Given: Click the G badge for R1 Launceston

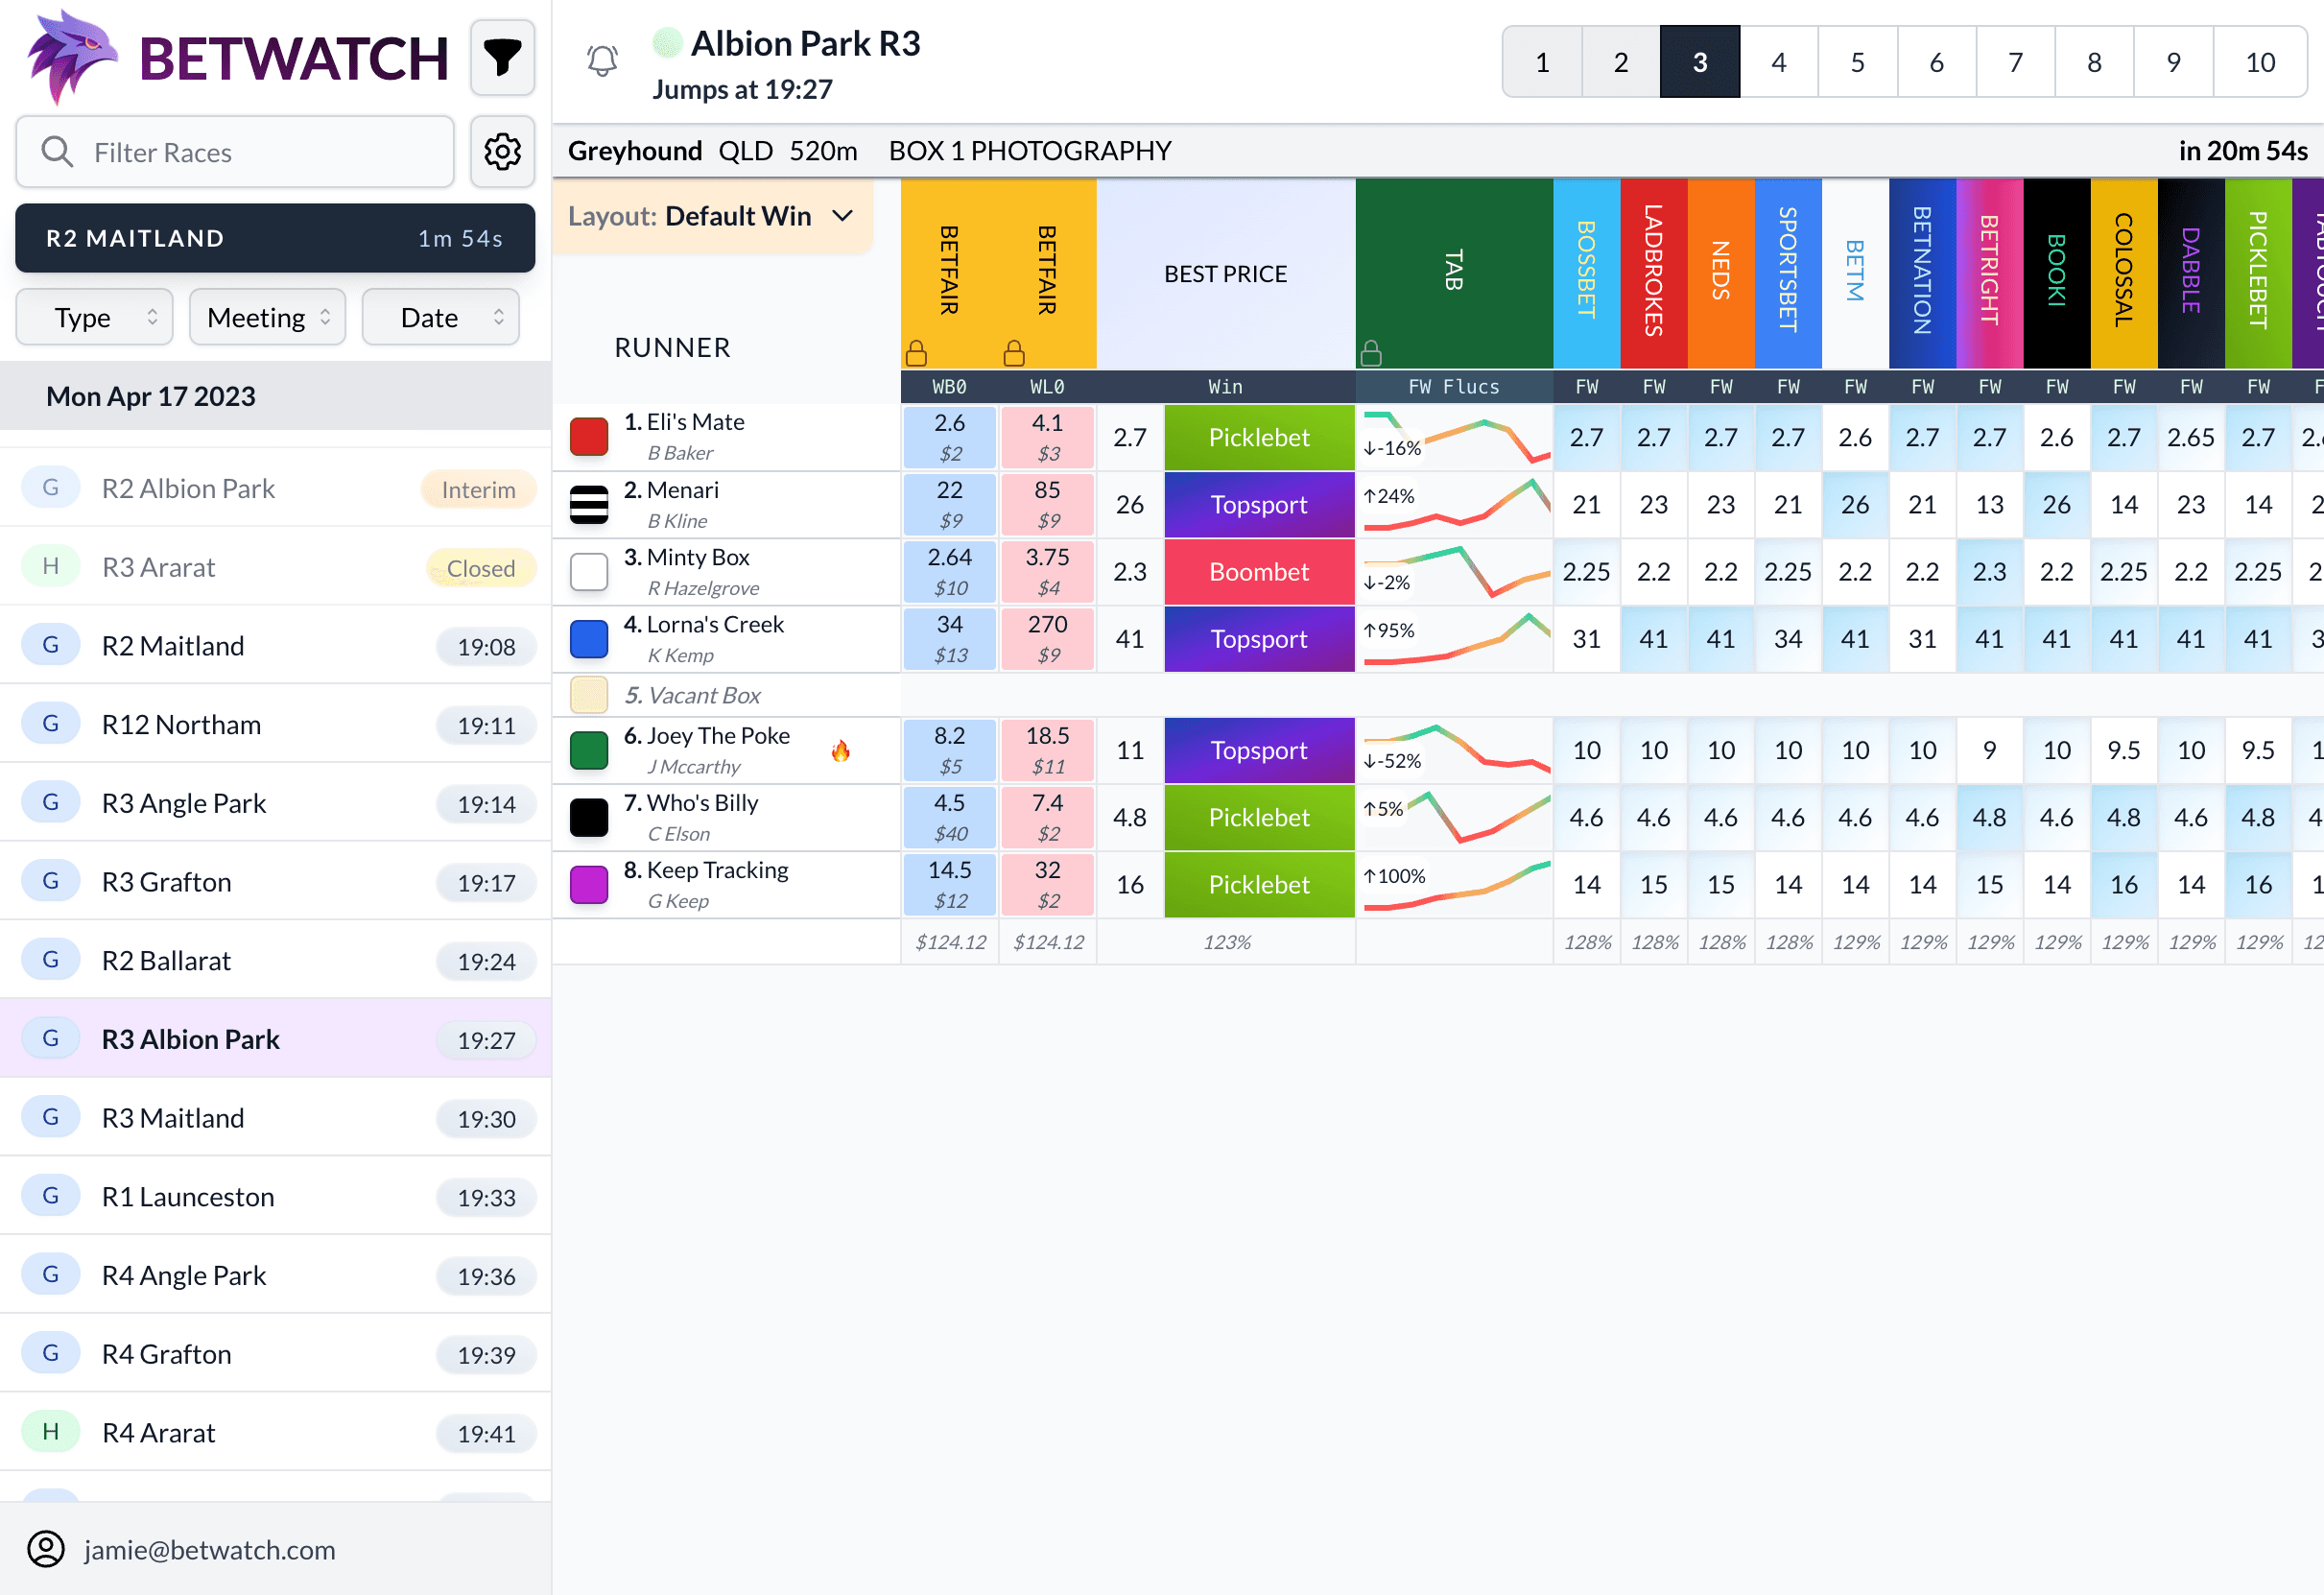Looking at the screenshot, I should click(x=51, y=1197).
